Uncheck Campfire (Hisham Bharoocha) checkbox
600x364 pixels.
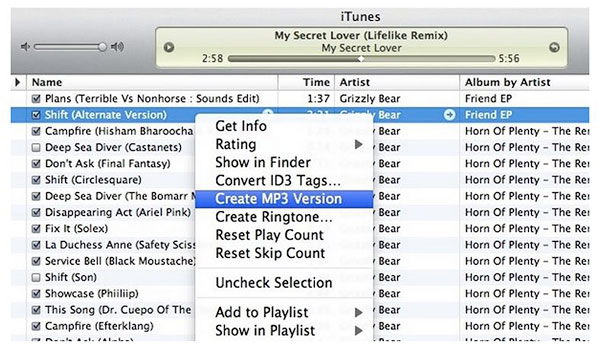pos(36,131)
